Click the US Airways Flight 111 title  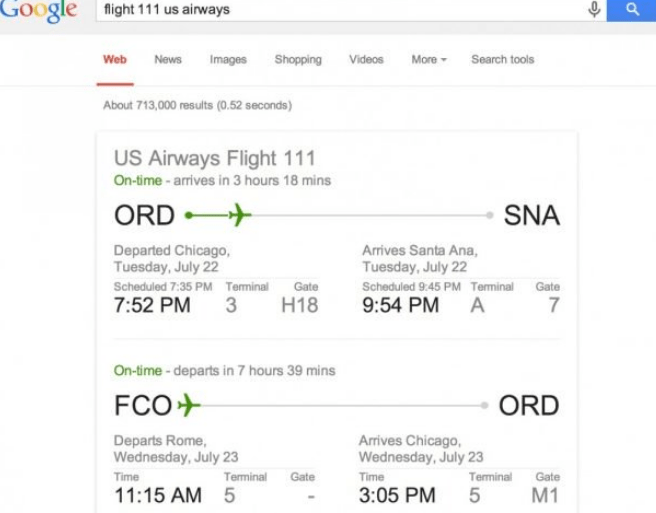point(214,158)
